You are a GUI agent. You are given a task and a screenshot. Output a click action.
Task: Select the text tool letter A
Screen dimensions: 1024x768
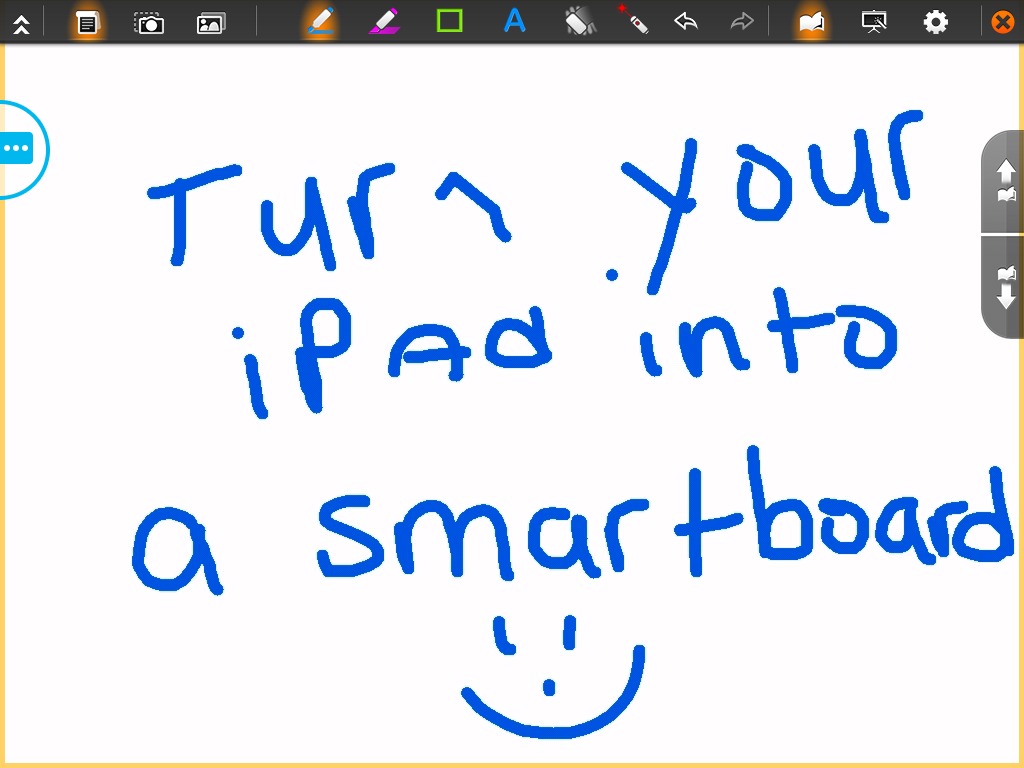(x=515, y=21)
